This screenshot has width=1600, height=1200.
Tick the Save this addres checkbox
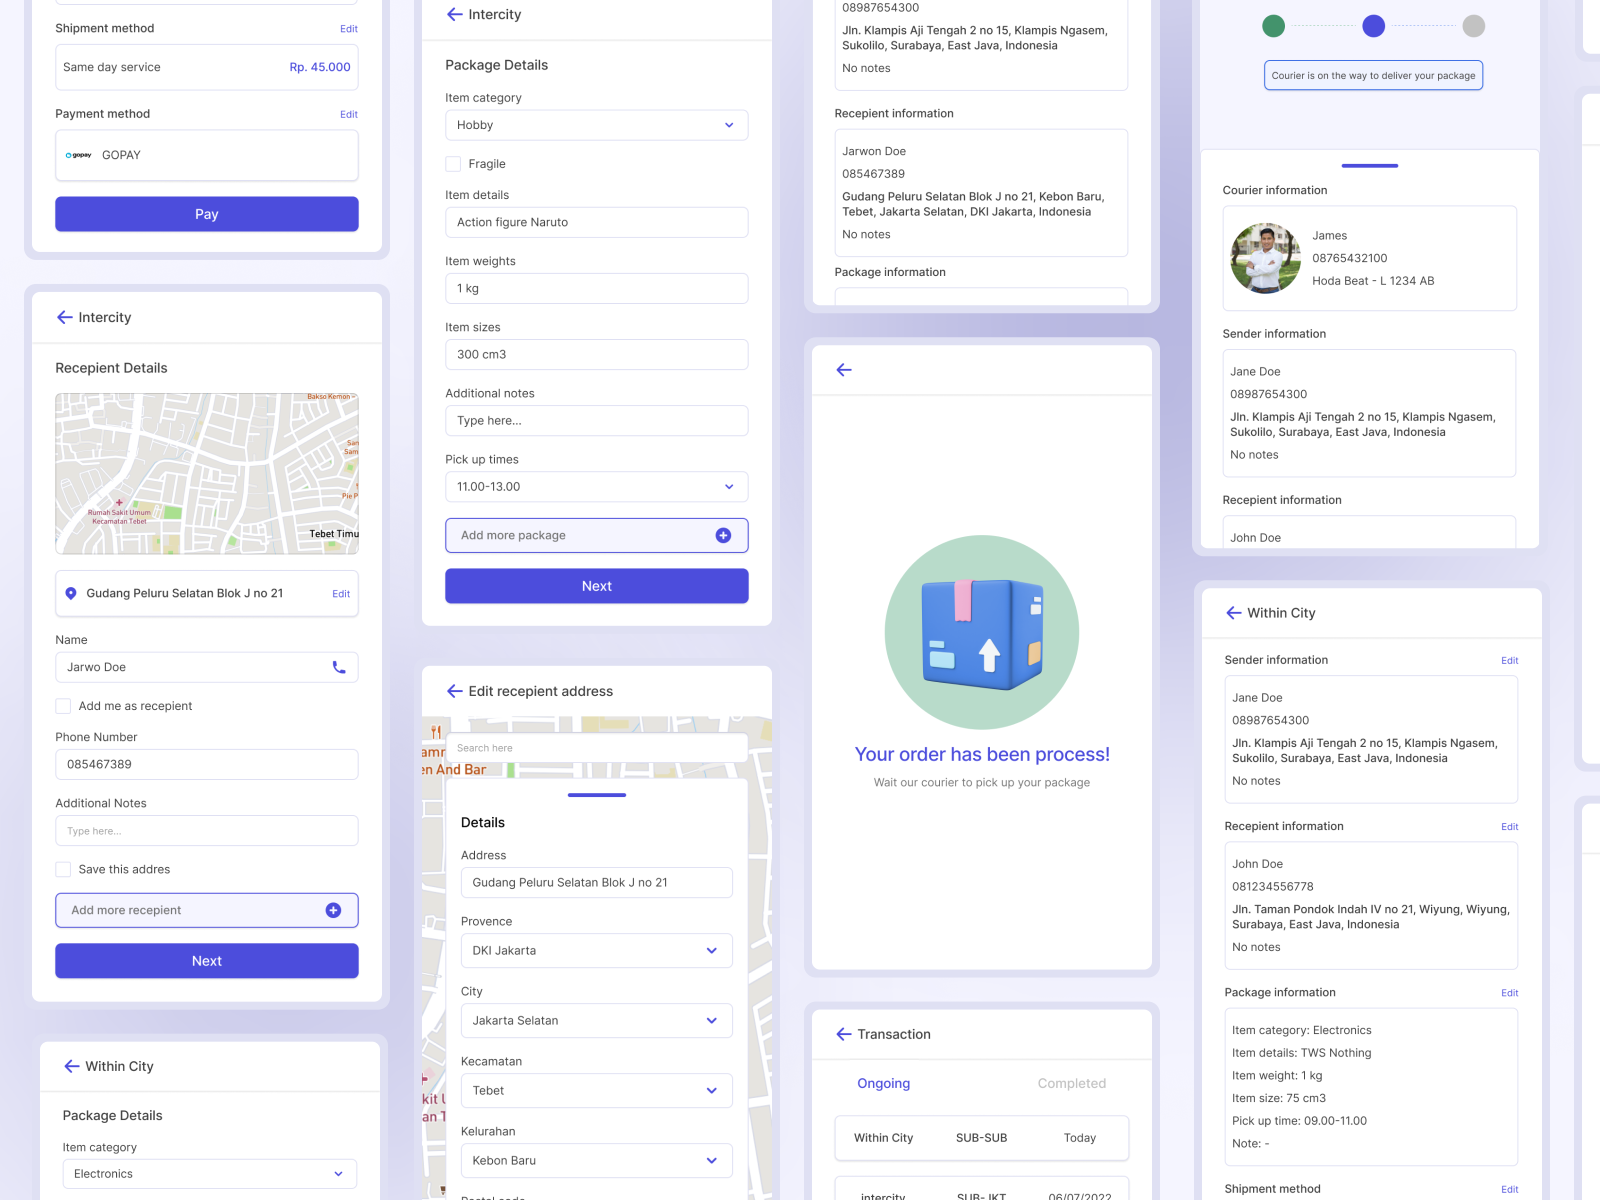(63, 869)
